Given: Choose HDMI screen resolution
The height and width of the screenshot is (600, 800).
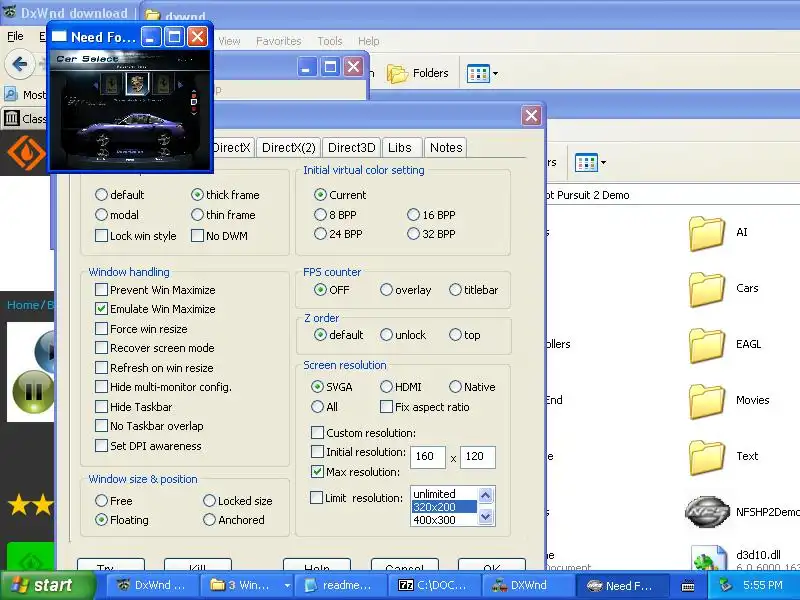Looking at the screenshot, I should [x=386, y=387].
